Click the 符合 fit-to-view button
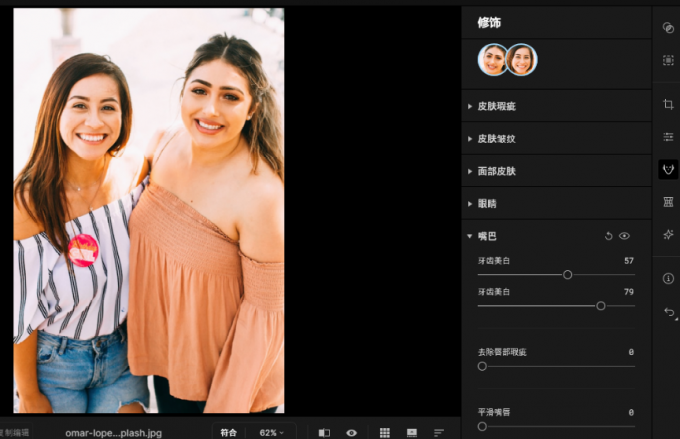680x439 pixels. point(229,432)
